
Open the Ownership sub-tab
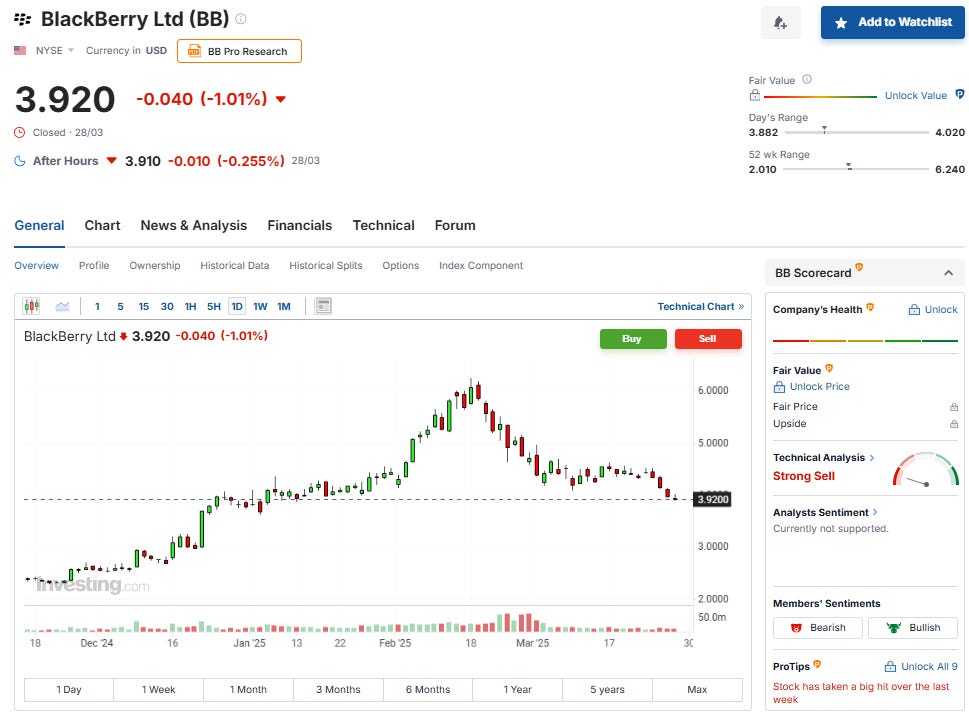[x=154, y=265]
